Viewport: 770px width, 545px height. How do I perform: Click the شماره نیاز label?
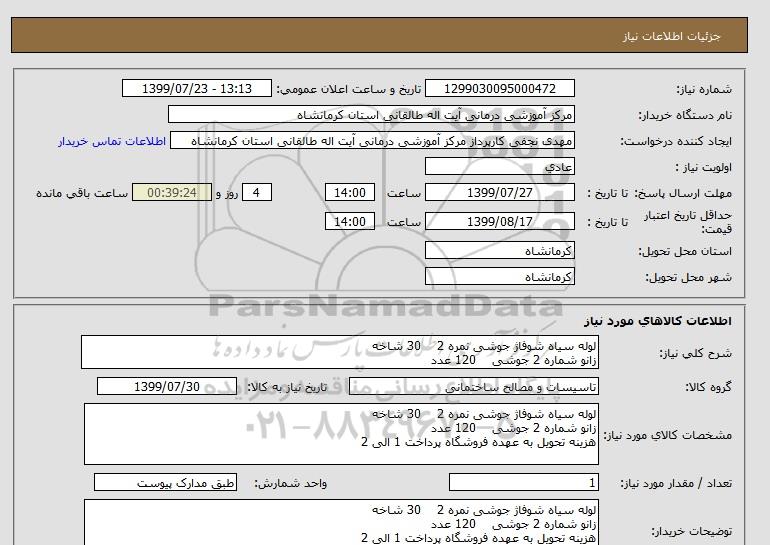(704, 90)
